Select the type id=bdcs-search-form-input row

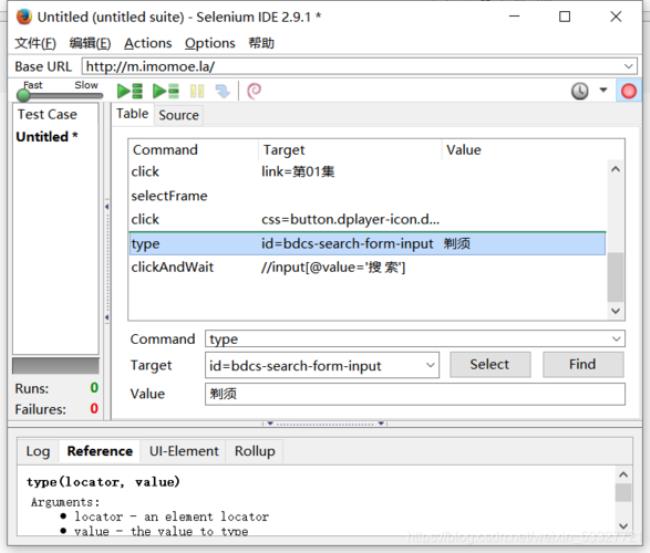(367, 243)
